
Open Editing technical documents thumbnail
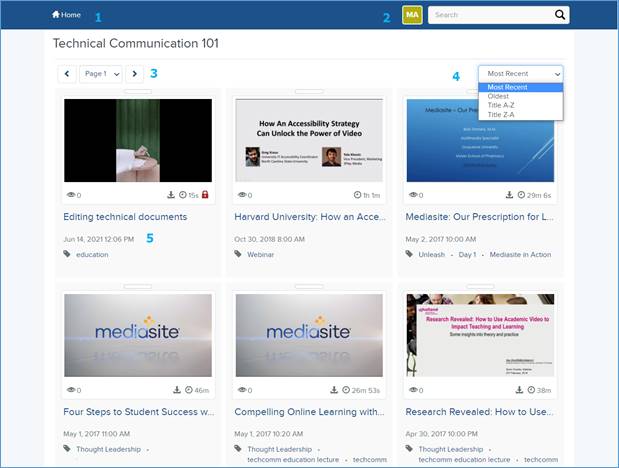138,140
